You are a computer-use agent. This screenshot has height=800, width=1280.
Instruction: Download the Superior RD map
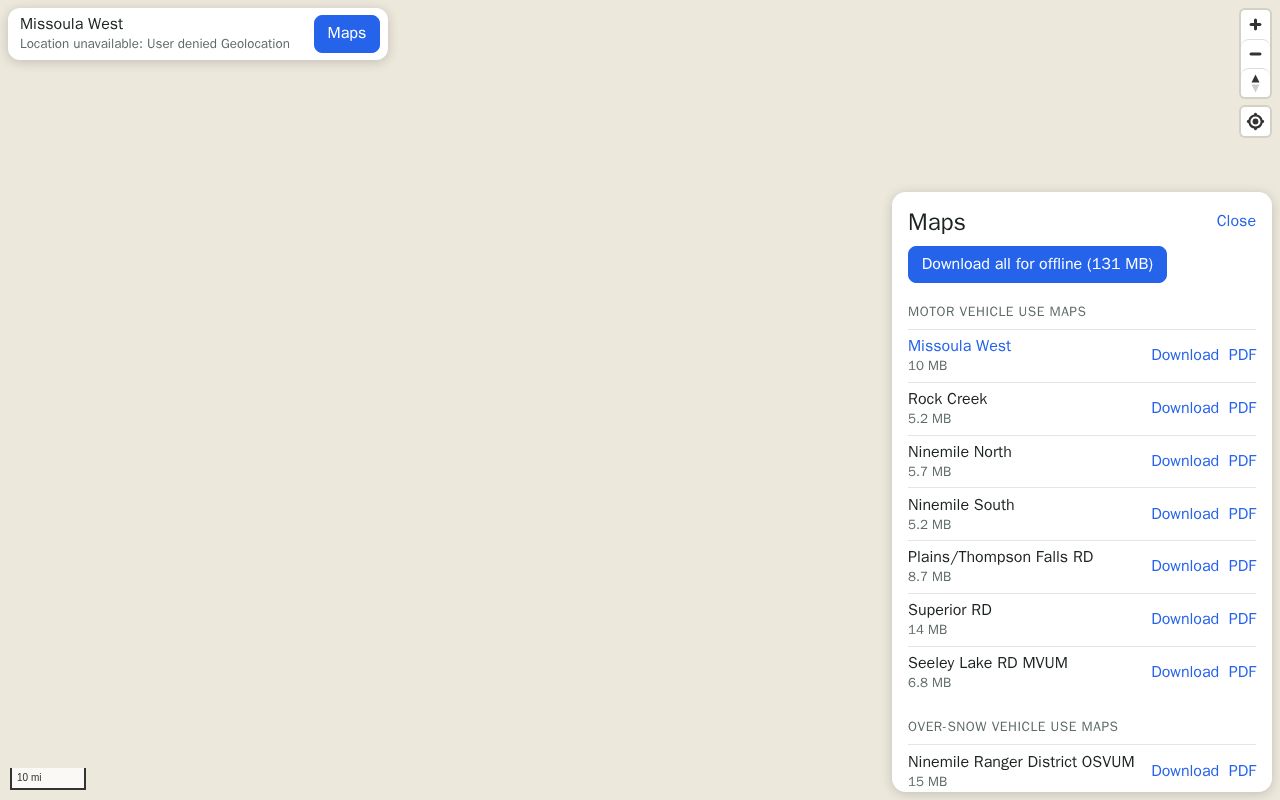tap(1185, 619)
